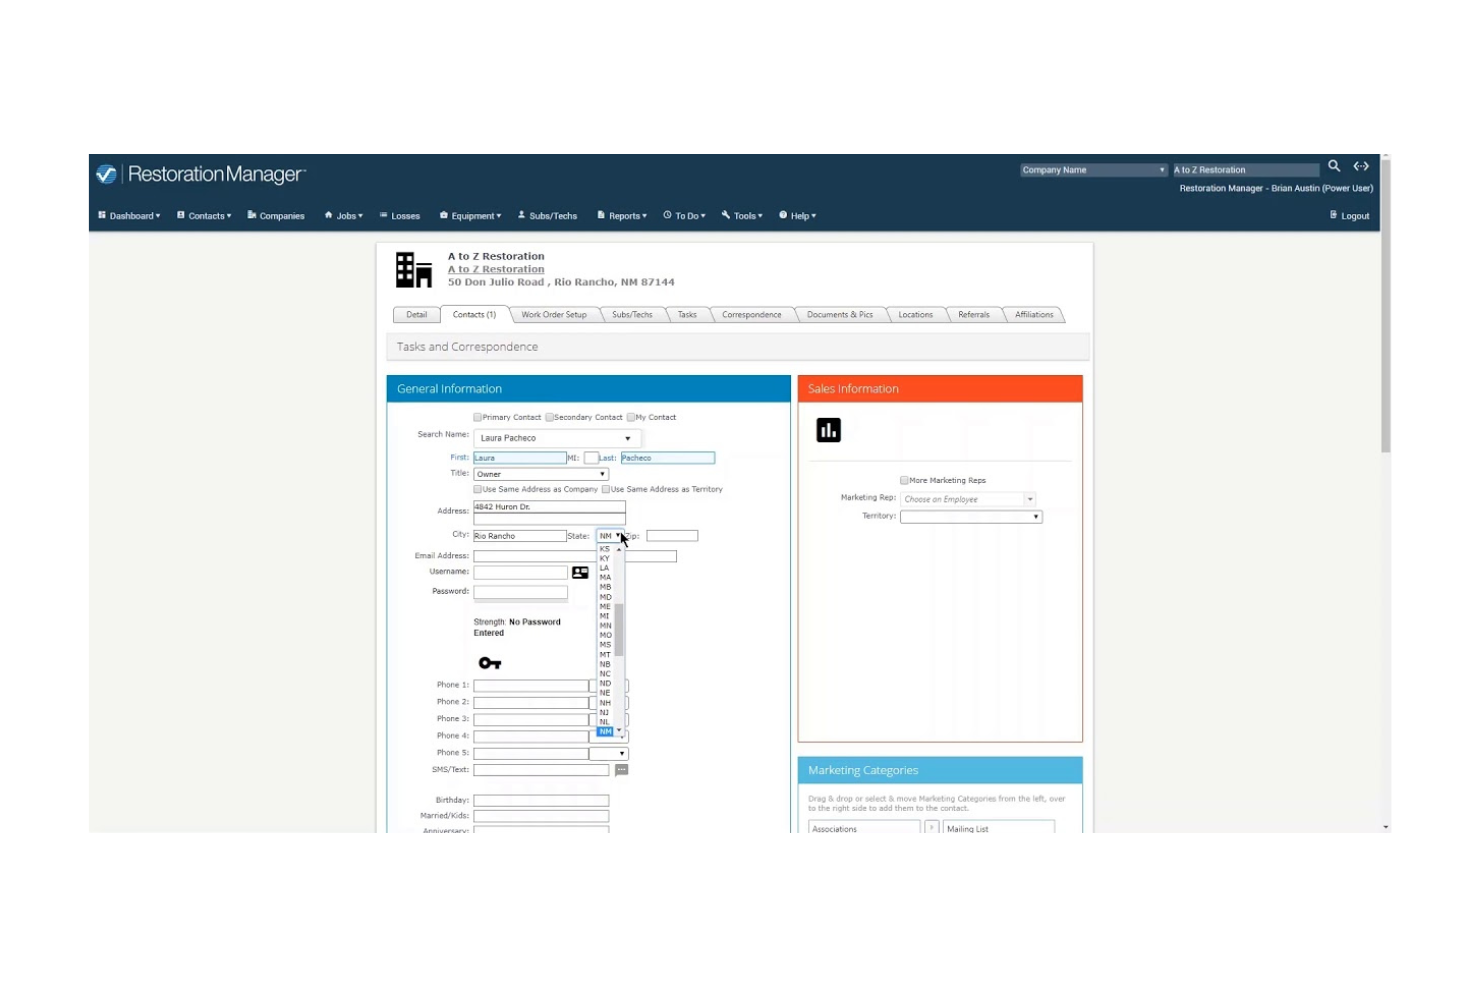Go to Companies in the nav bar

point(276,216)
